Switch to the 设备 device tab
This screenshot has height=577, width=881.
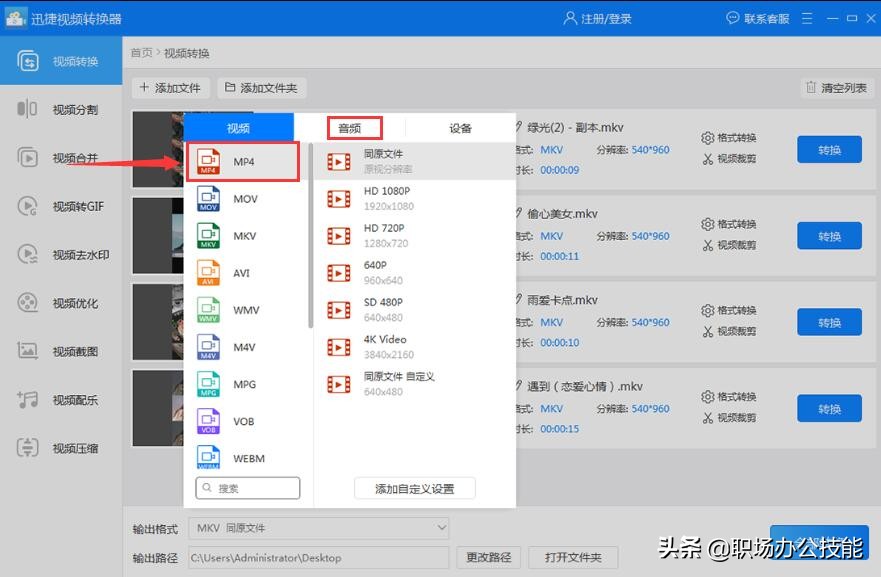[x=460, y=127]
